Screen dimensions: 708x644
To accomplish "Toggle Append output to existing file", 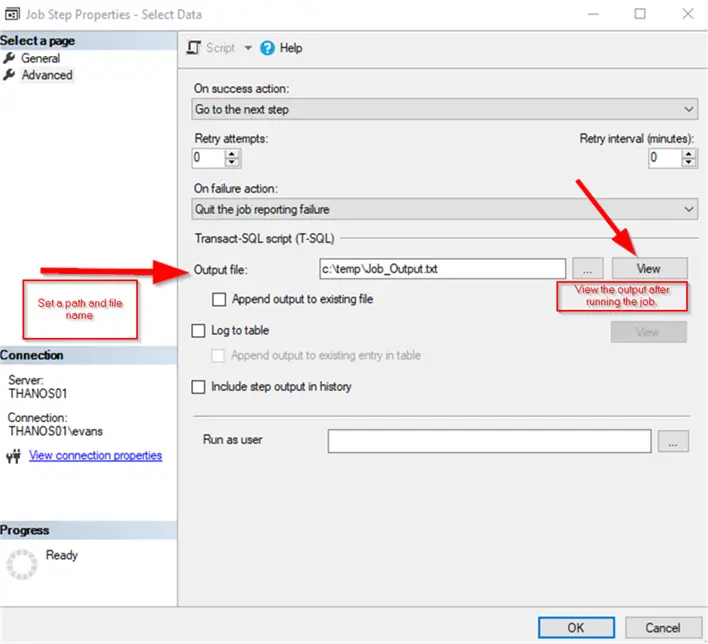I will click(x=219, y=299).
